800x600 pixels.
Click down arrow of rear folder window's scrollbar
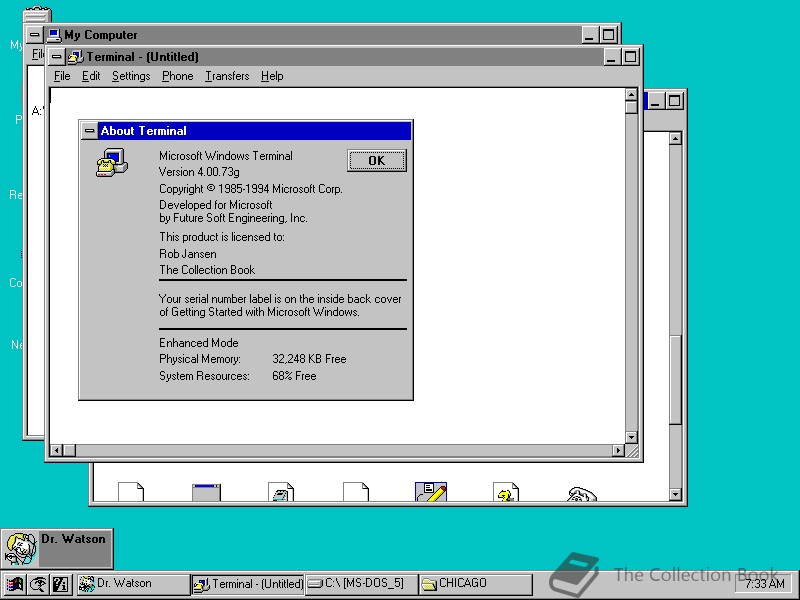pos(676,494)
